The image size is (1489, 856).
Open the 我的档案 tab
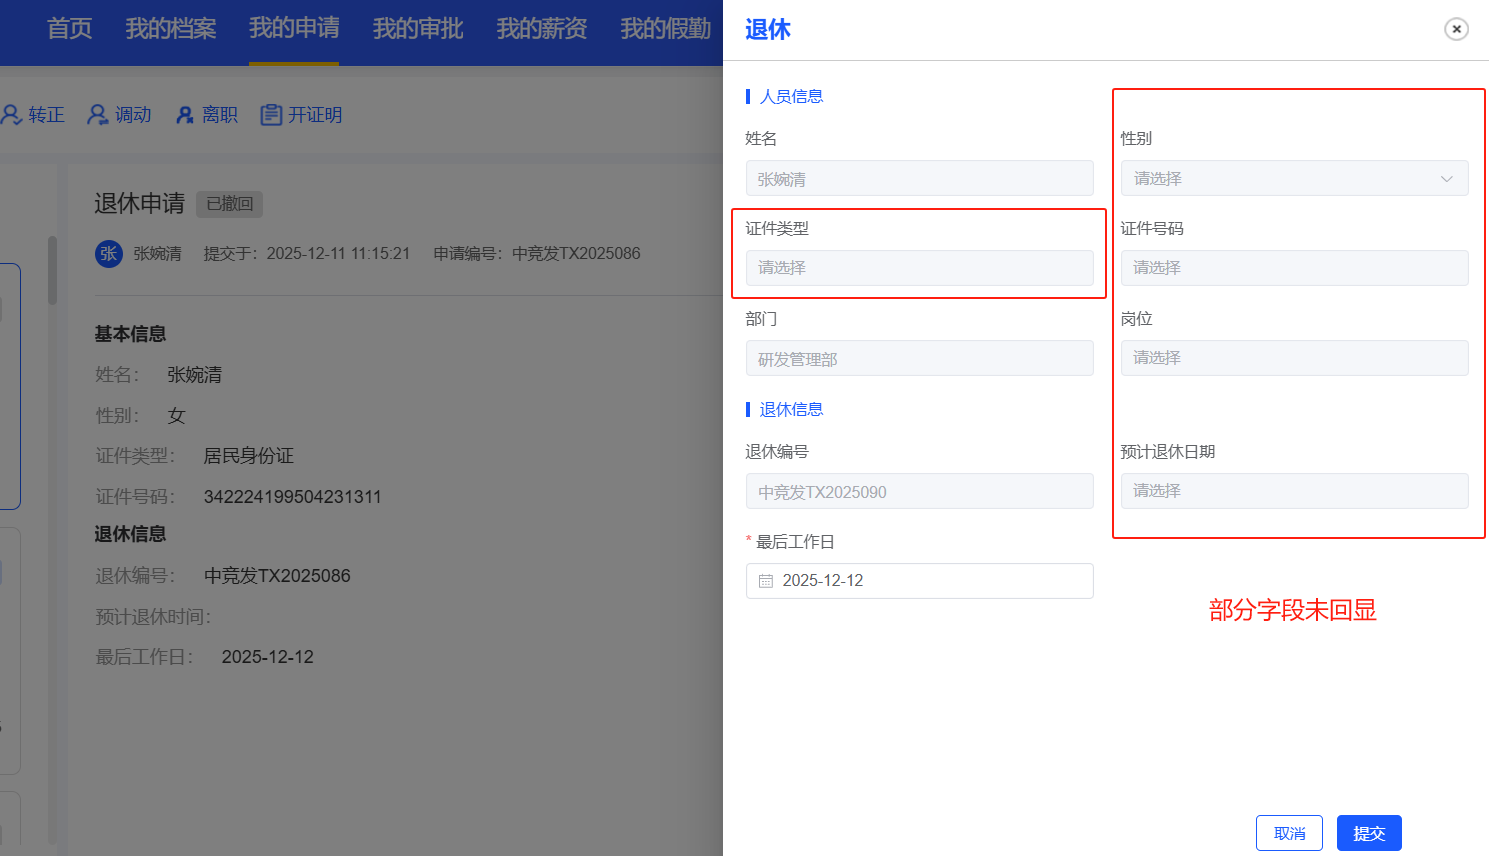tap(171, 29)
